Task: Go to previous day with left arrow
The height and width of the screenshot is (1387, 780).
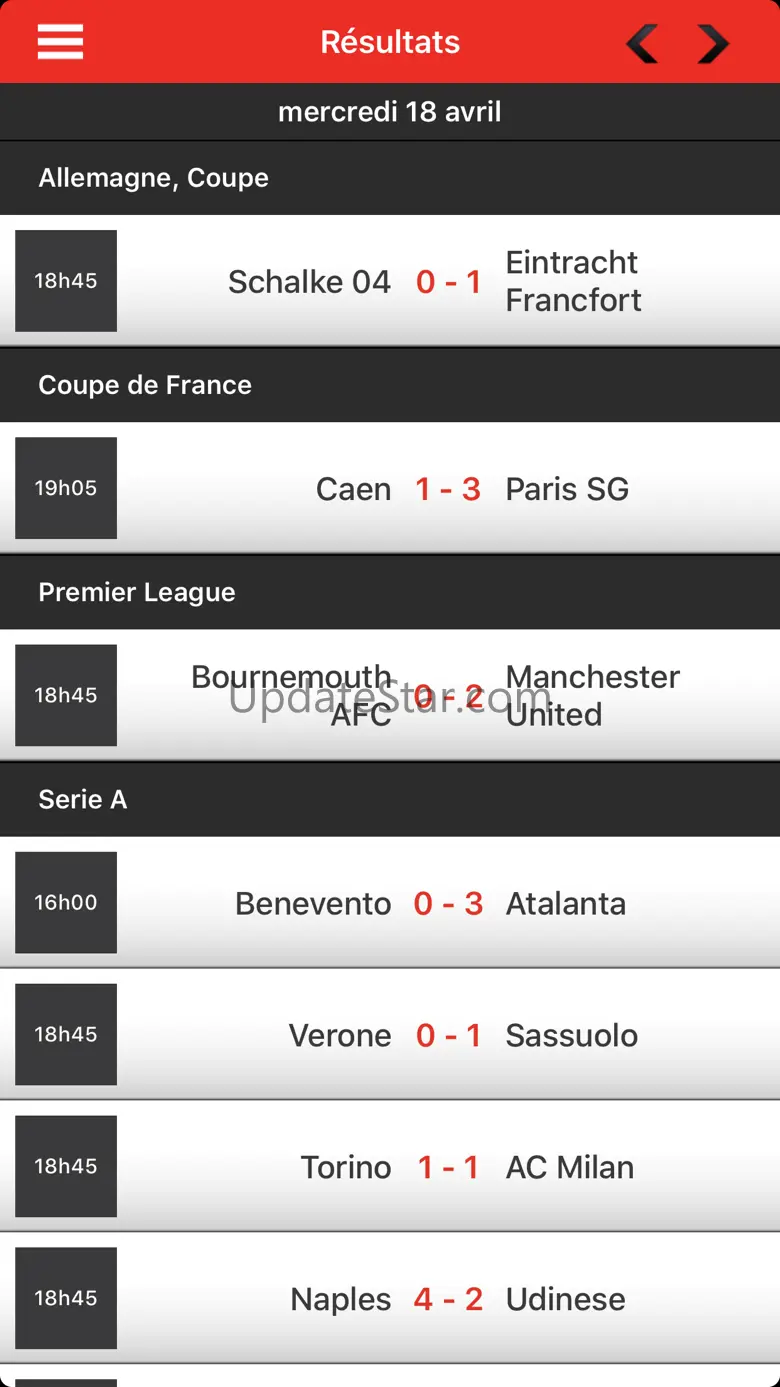Action: tap(642, 43)
